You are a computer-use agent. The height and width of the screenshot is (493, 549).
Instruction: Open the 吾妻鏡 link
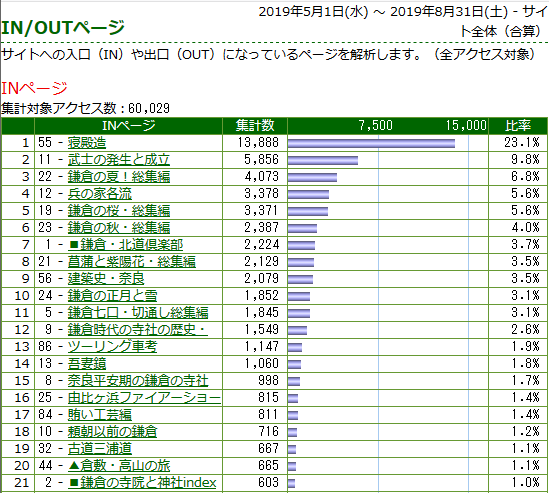tap(87, 364)
